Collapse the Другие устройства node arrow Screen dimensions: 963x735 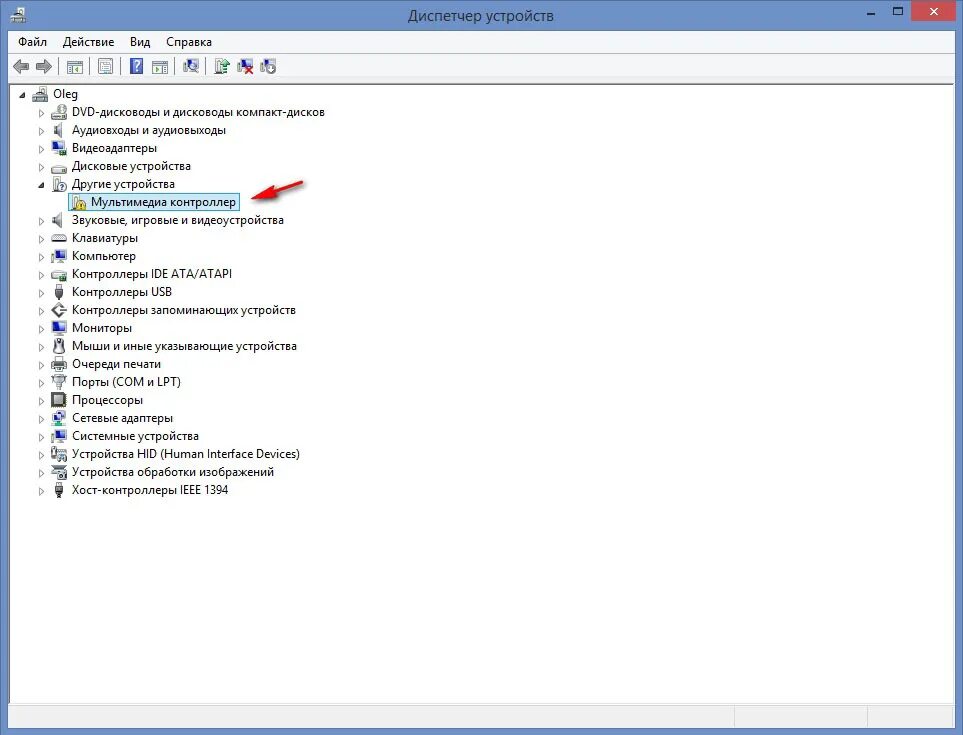(x=41, y=185)
